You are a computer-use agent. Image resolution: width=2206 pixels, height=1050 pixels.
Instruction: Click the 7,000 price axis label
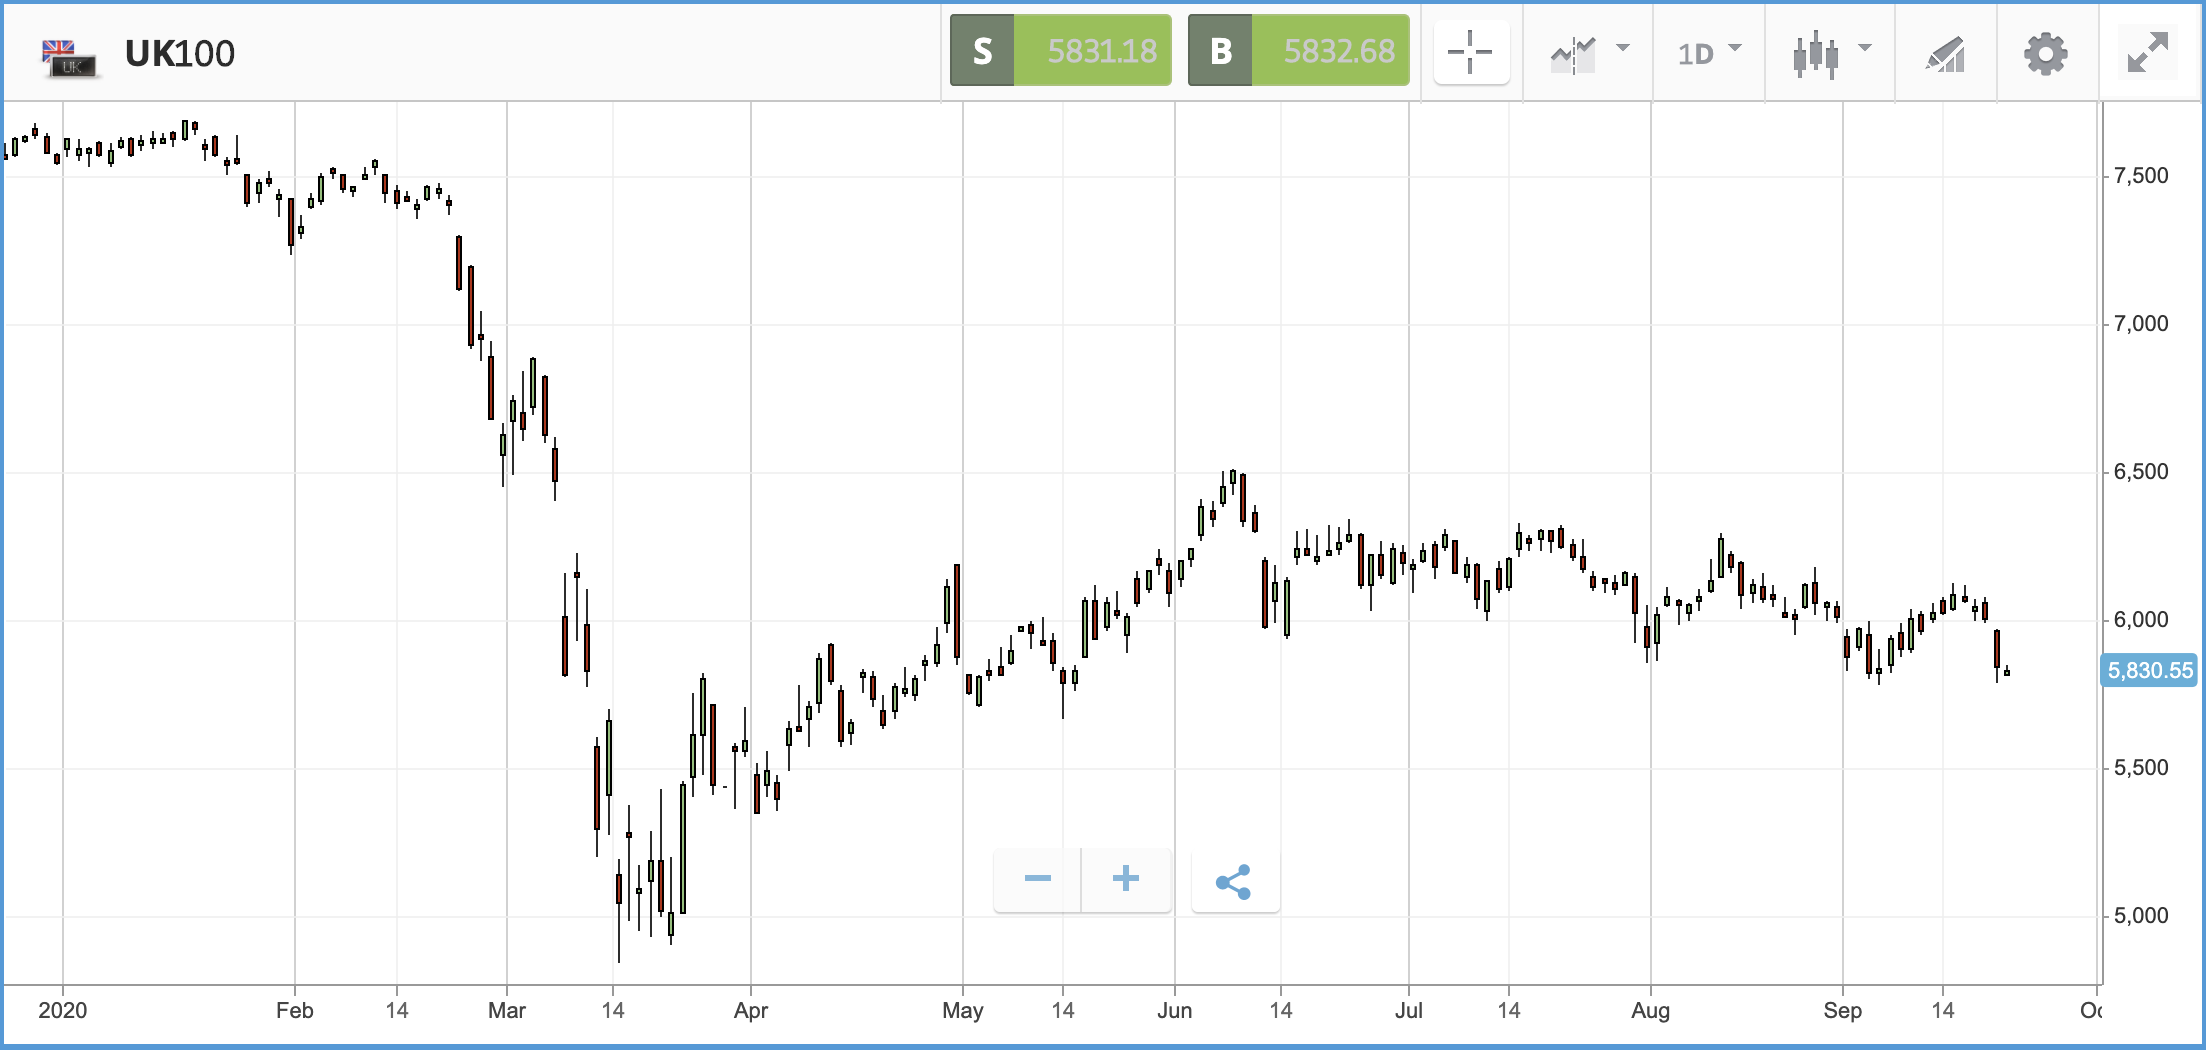pyautogui.click(x=2141, y=324)
